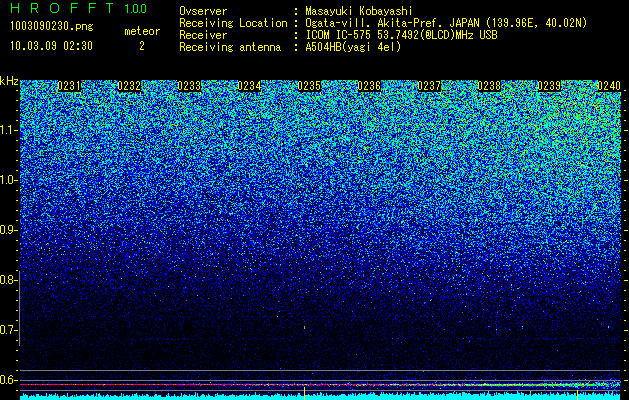Click the meteor count value 2

point(142,46)
